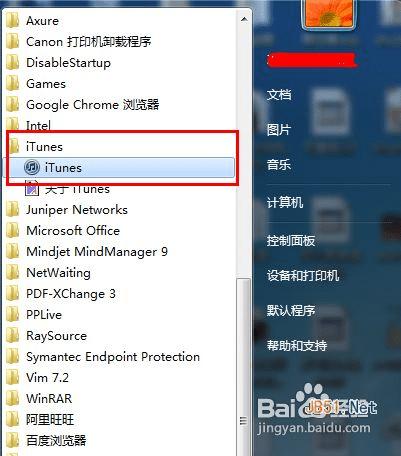Click the scrollbar up arrow in programs list
The height and width of the screenshot is (456, 401).
pyautogui.click(x=244, y=19)
